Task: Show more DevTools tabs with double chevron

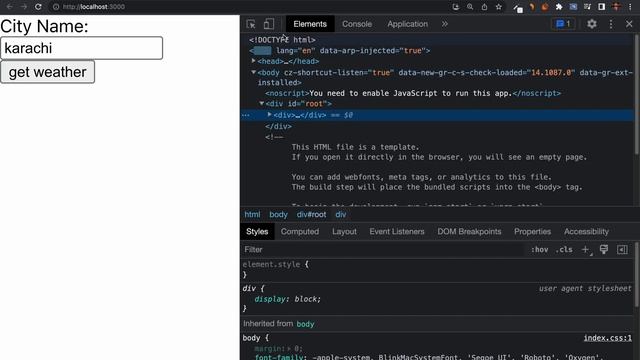Action: pyautogui.click(x=444, y=24)
